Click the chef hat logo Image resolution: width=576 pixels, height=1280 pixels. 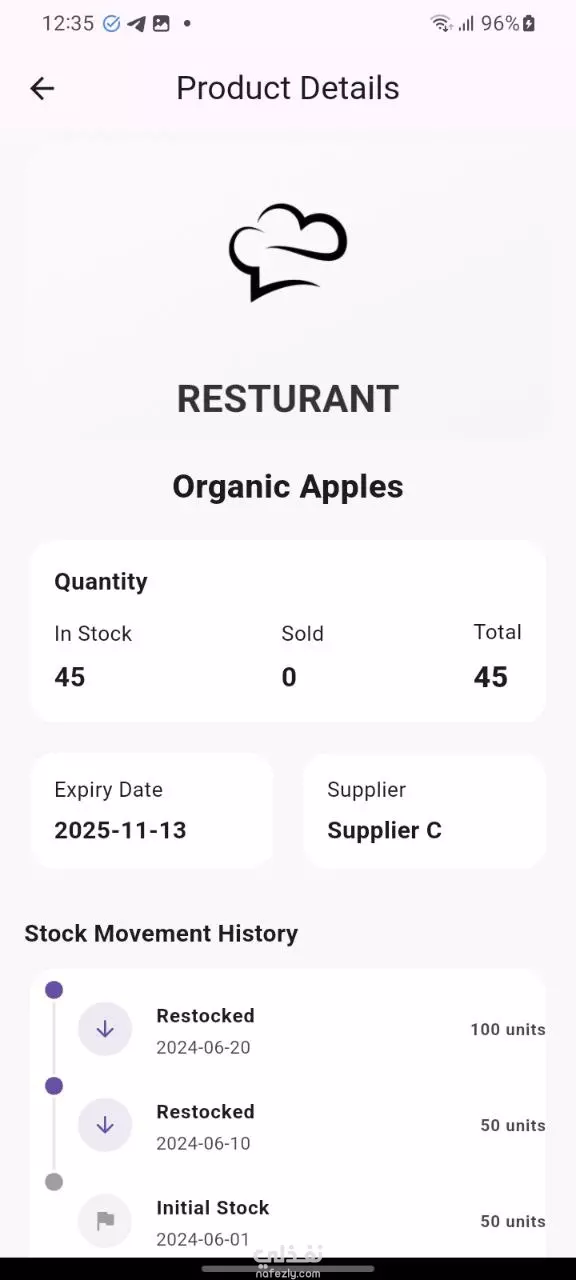(x=288, y=252)
